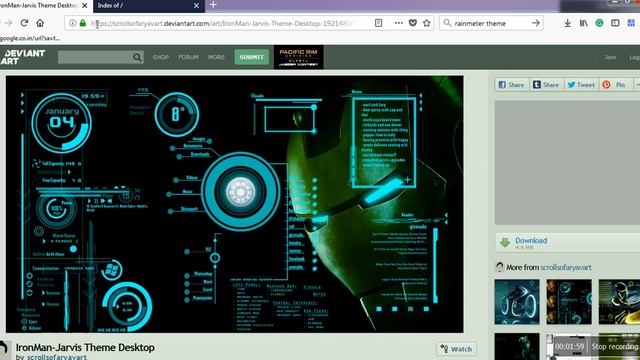Open the Library icon in toolbar
640x360 pixels.
584,23
